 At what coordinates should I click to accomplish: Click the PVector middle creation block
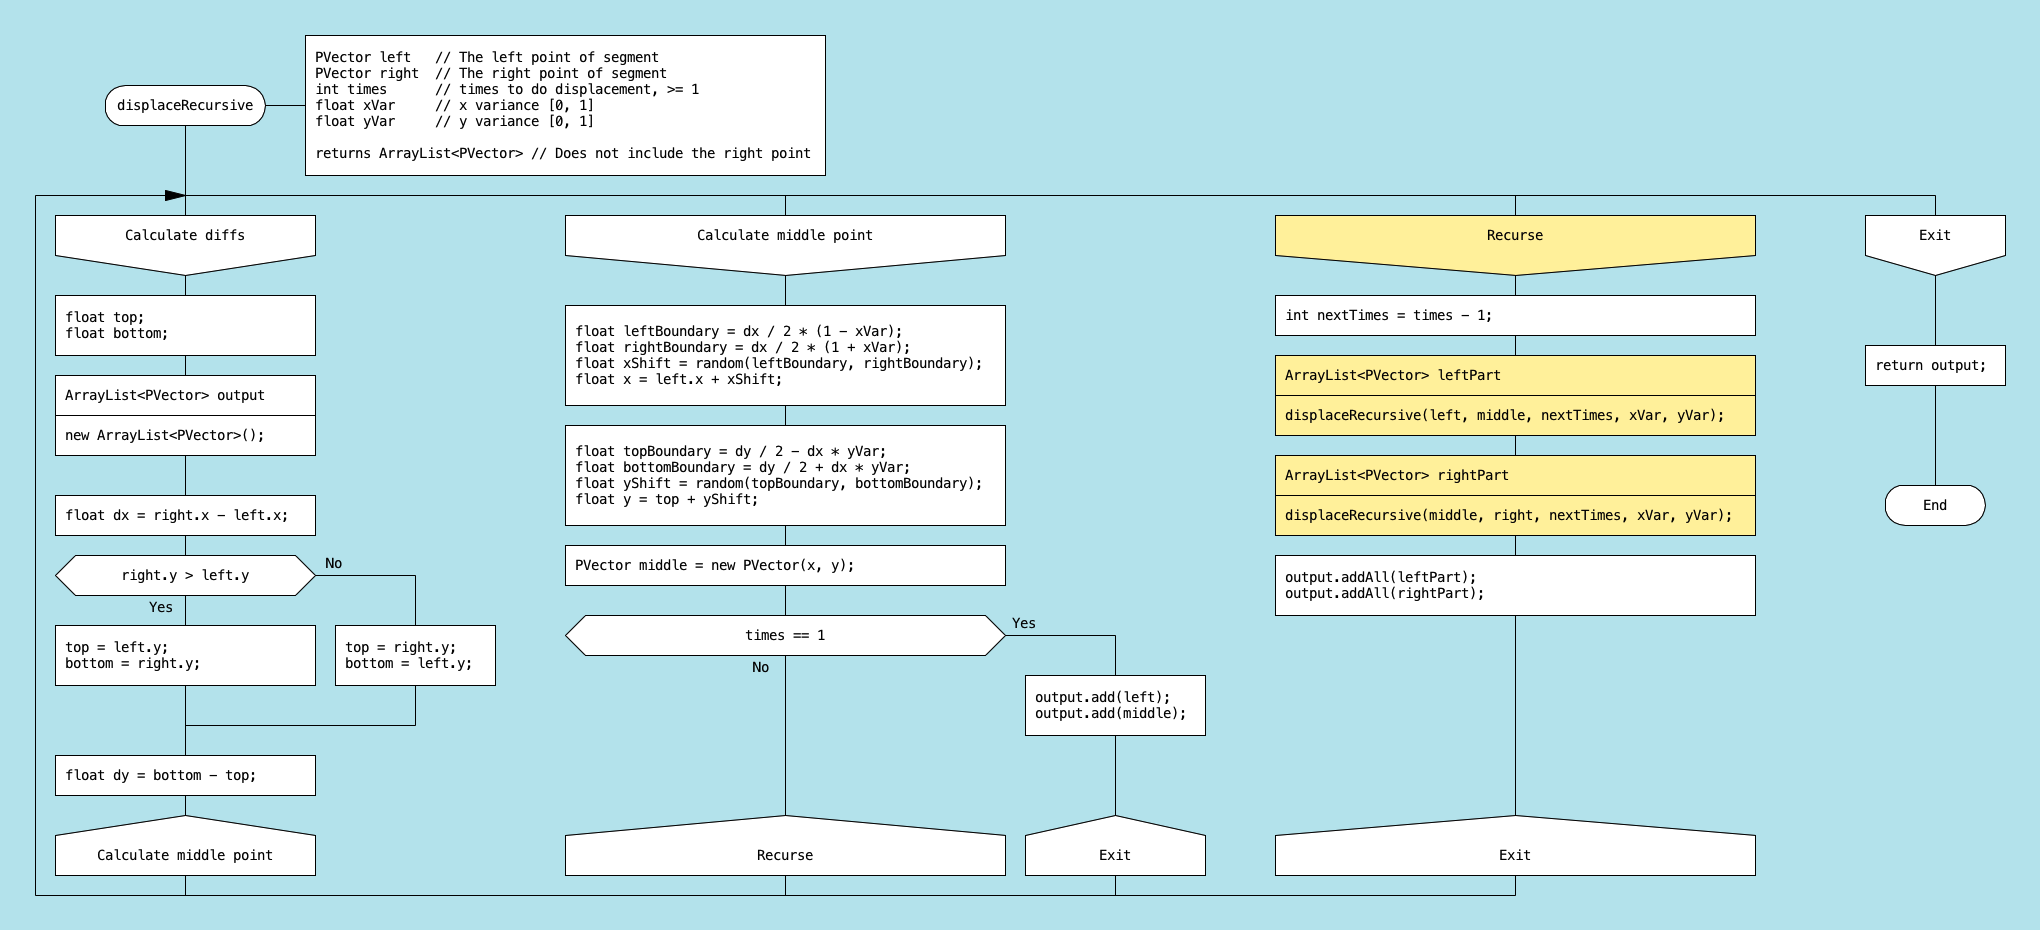(785, 566)
